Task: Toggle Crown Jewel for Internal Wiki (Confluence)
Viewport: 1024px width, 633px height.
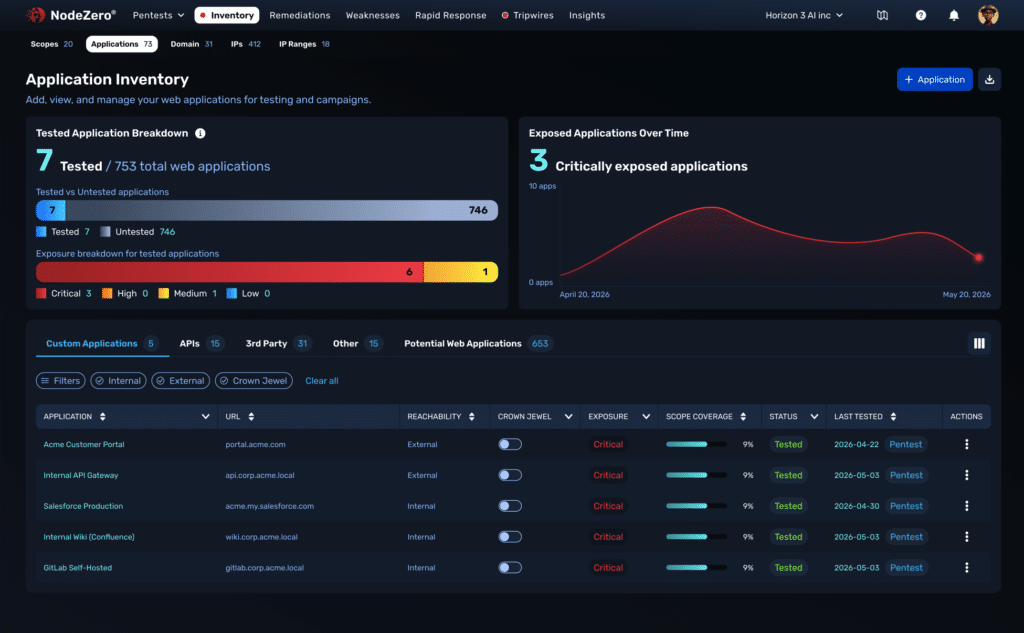Action: tap(510, 537)
